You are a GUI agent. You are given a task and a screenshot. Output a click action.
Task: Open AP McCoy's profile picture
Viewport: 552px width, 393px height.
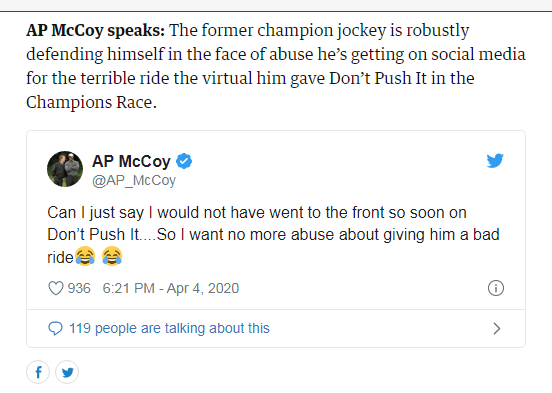[65, 169]
